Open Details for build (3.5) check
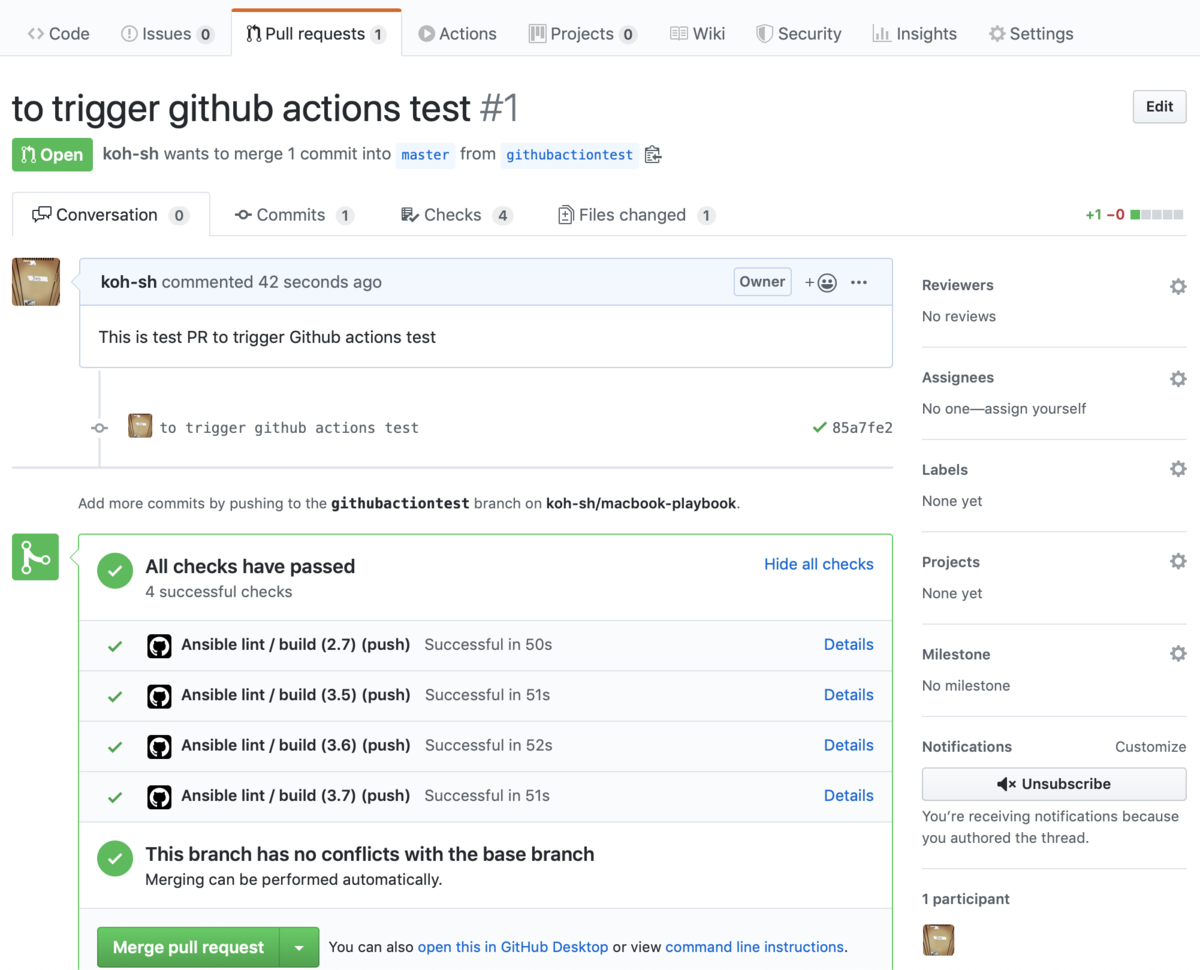The width and height of the screenshot is (1200, 970). coord(849,695)
